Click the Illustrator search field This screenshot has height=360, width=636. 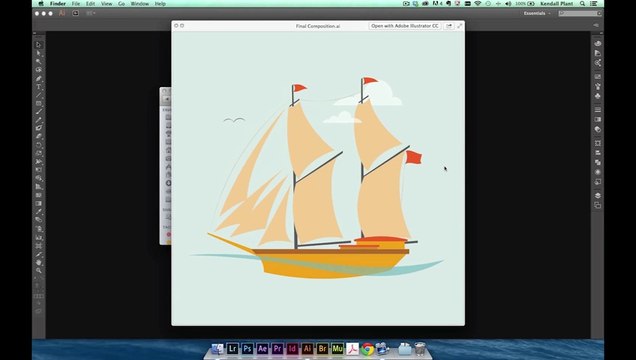pos(580,13)
